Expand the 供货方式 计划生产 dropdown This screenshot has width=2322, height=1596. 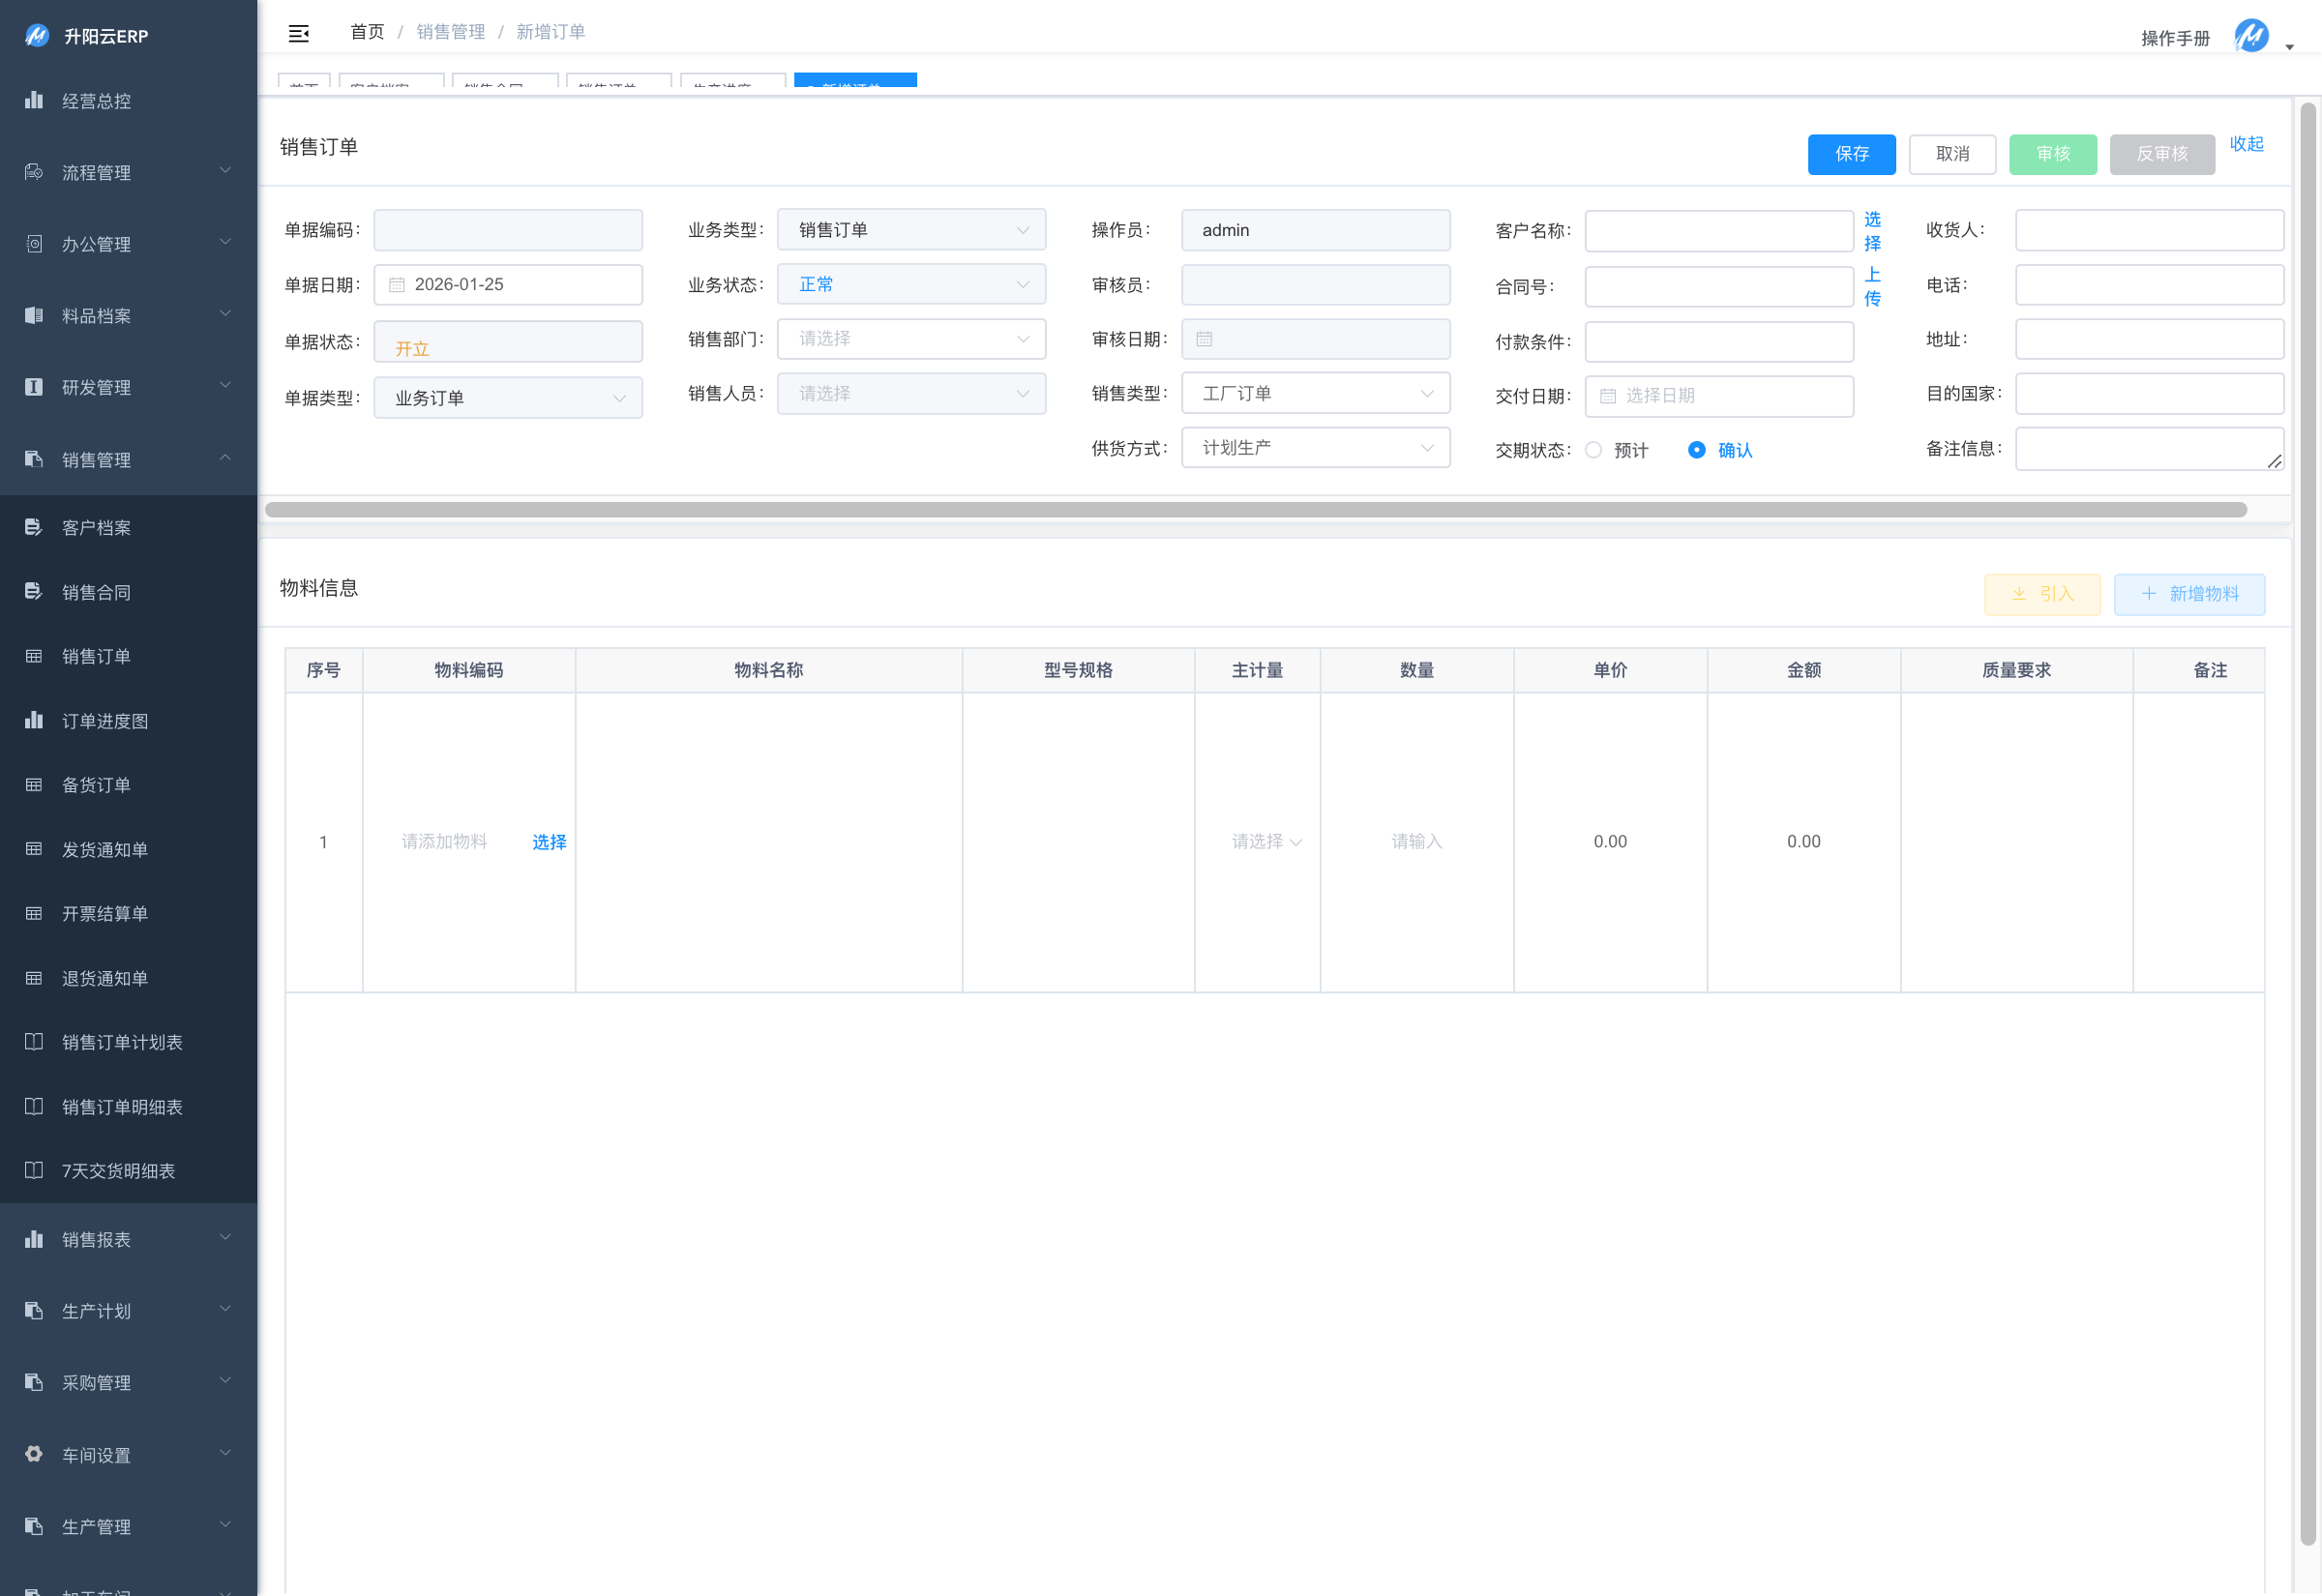1315,448
